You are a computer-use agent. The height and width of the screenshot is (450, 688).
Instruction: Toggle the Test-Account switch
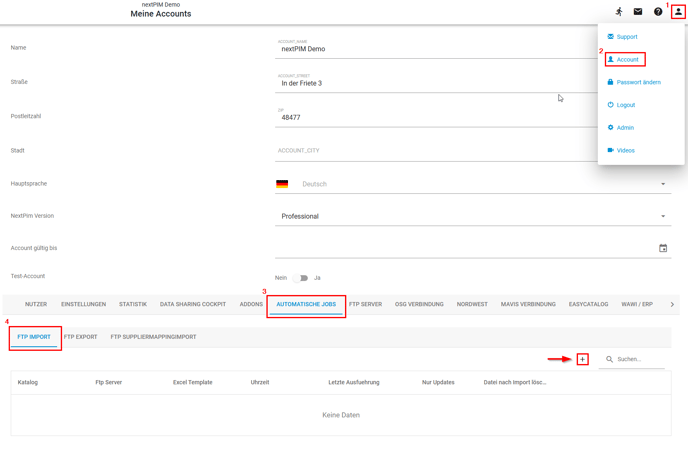coord(301,278)
